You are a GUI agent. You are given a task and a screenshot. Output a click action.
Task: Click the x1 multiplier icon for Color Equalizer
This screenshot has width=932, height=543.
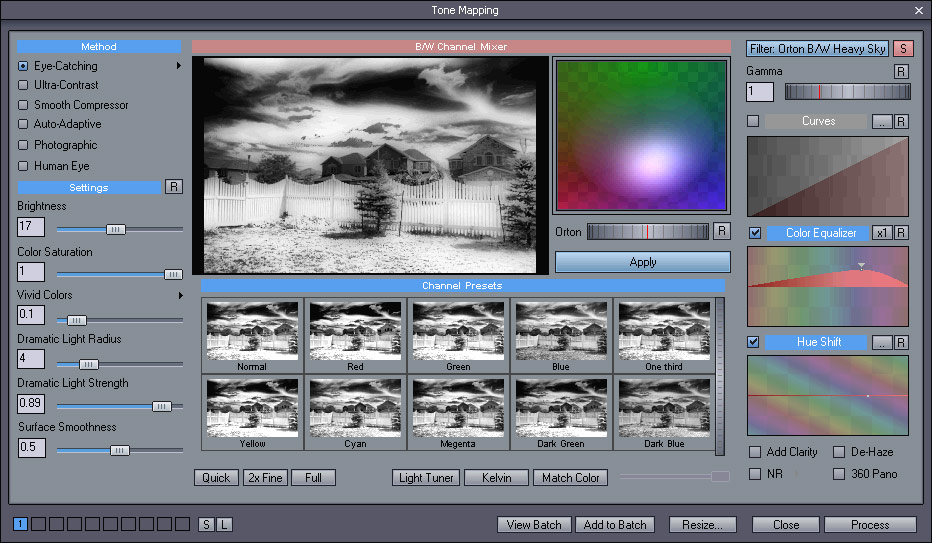(x=882, y=233)
